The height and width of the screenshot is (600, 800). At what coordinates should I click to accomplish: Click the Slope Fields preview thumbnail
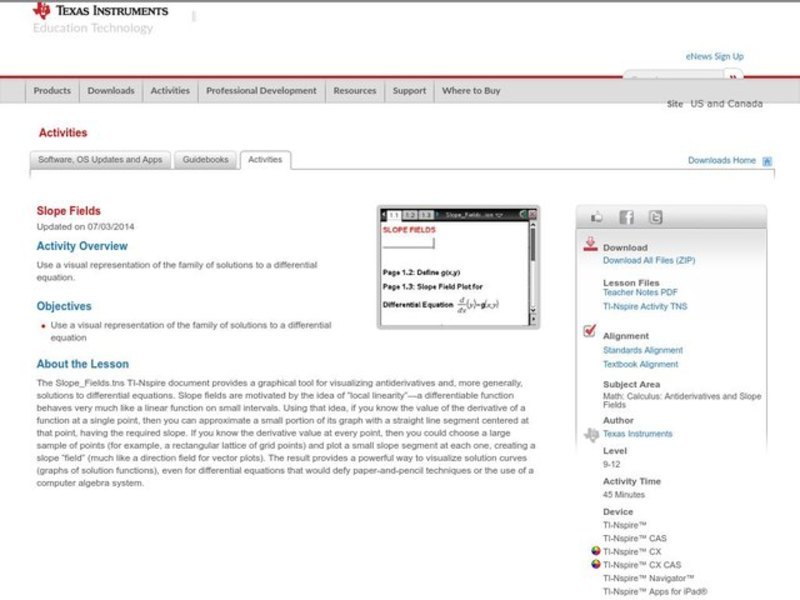click(x=458, y=267)
